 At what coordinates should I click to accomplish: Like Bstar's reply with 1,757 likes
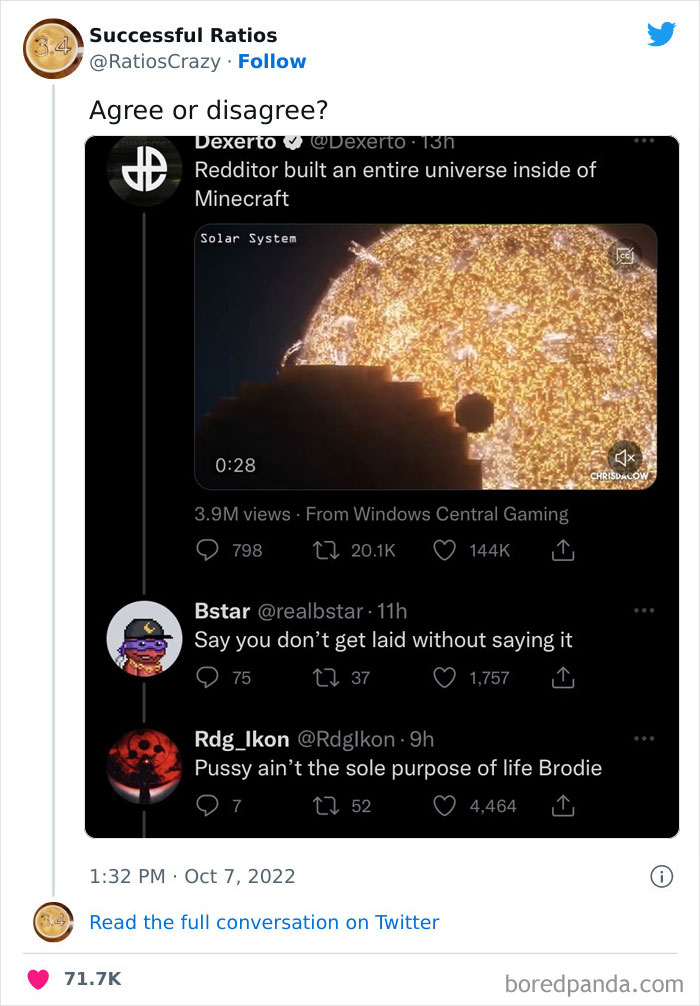[444, 678]
